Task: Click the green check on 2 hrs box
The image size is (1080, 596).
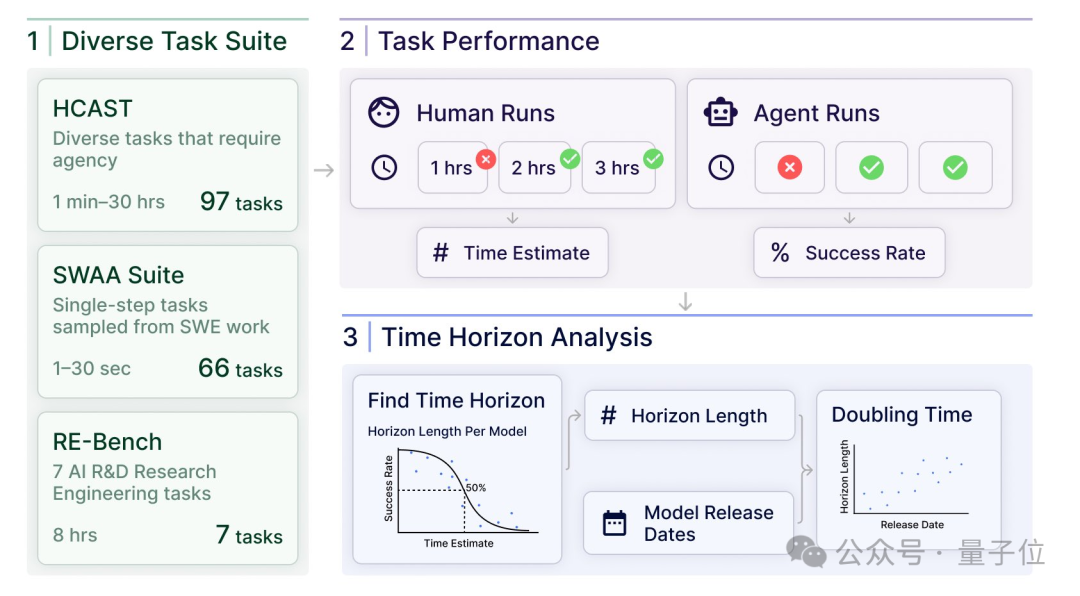Action: click(x=570, y=159)
